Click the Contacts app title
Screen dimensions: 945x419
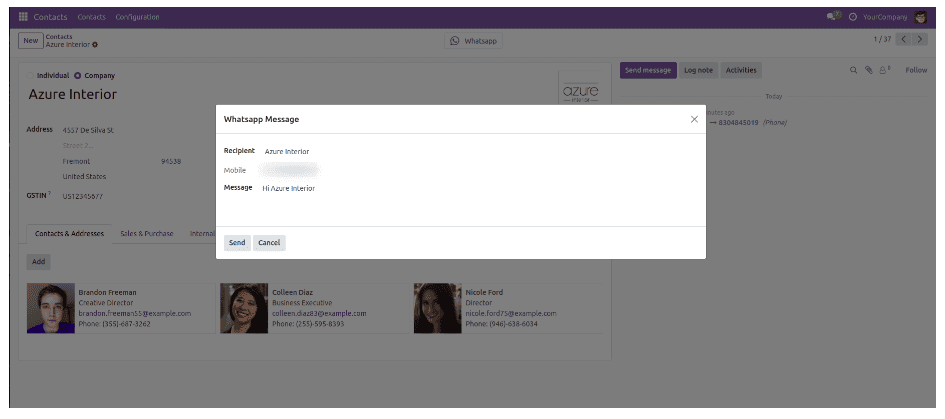pyautogui.click(x=51, y=17)
